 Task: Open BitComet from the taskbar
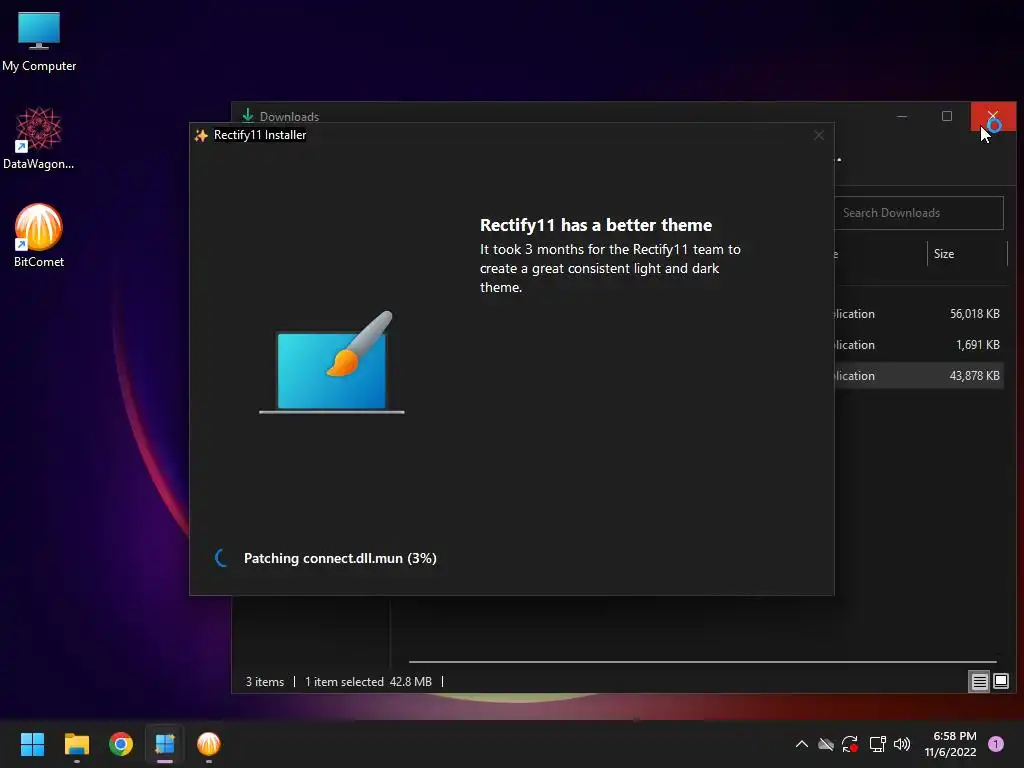209,744
